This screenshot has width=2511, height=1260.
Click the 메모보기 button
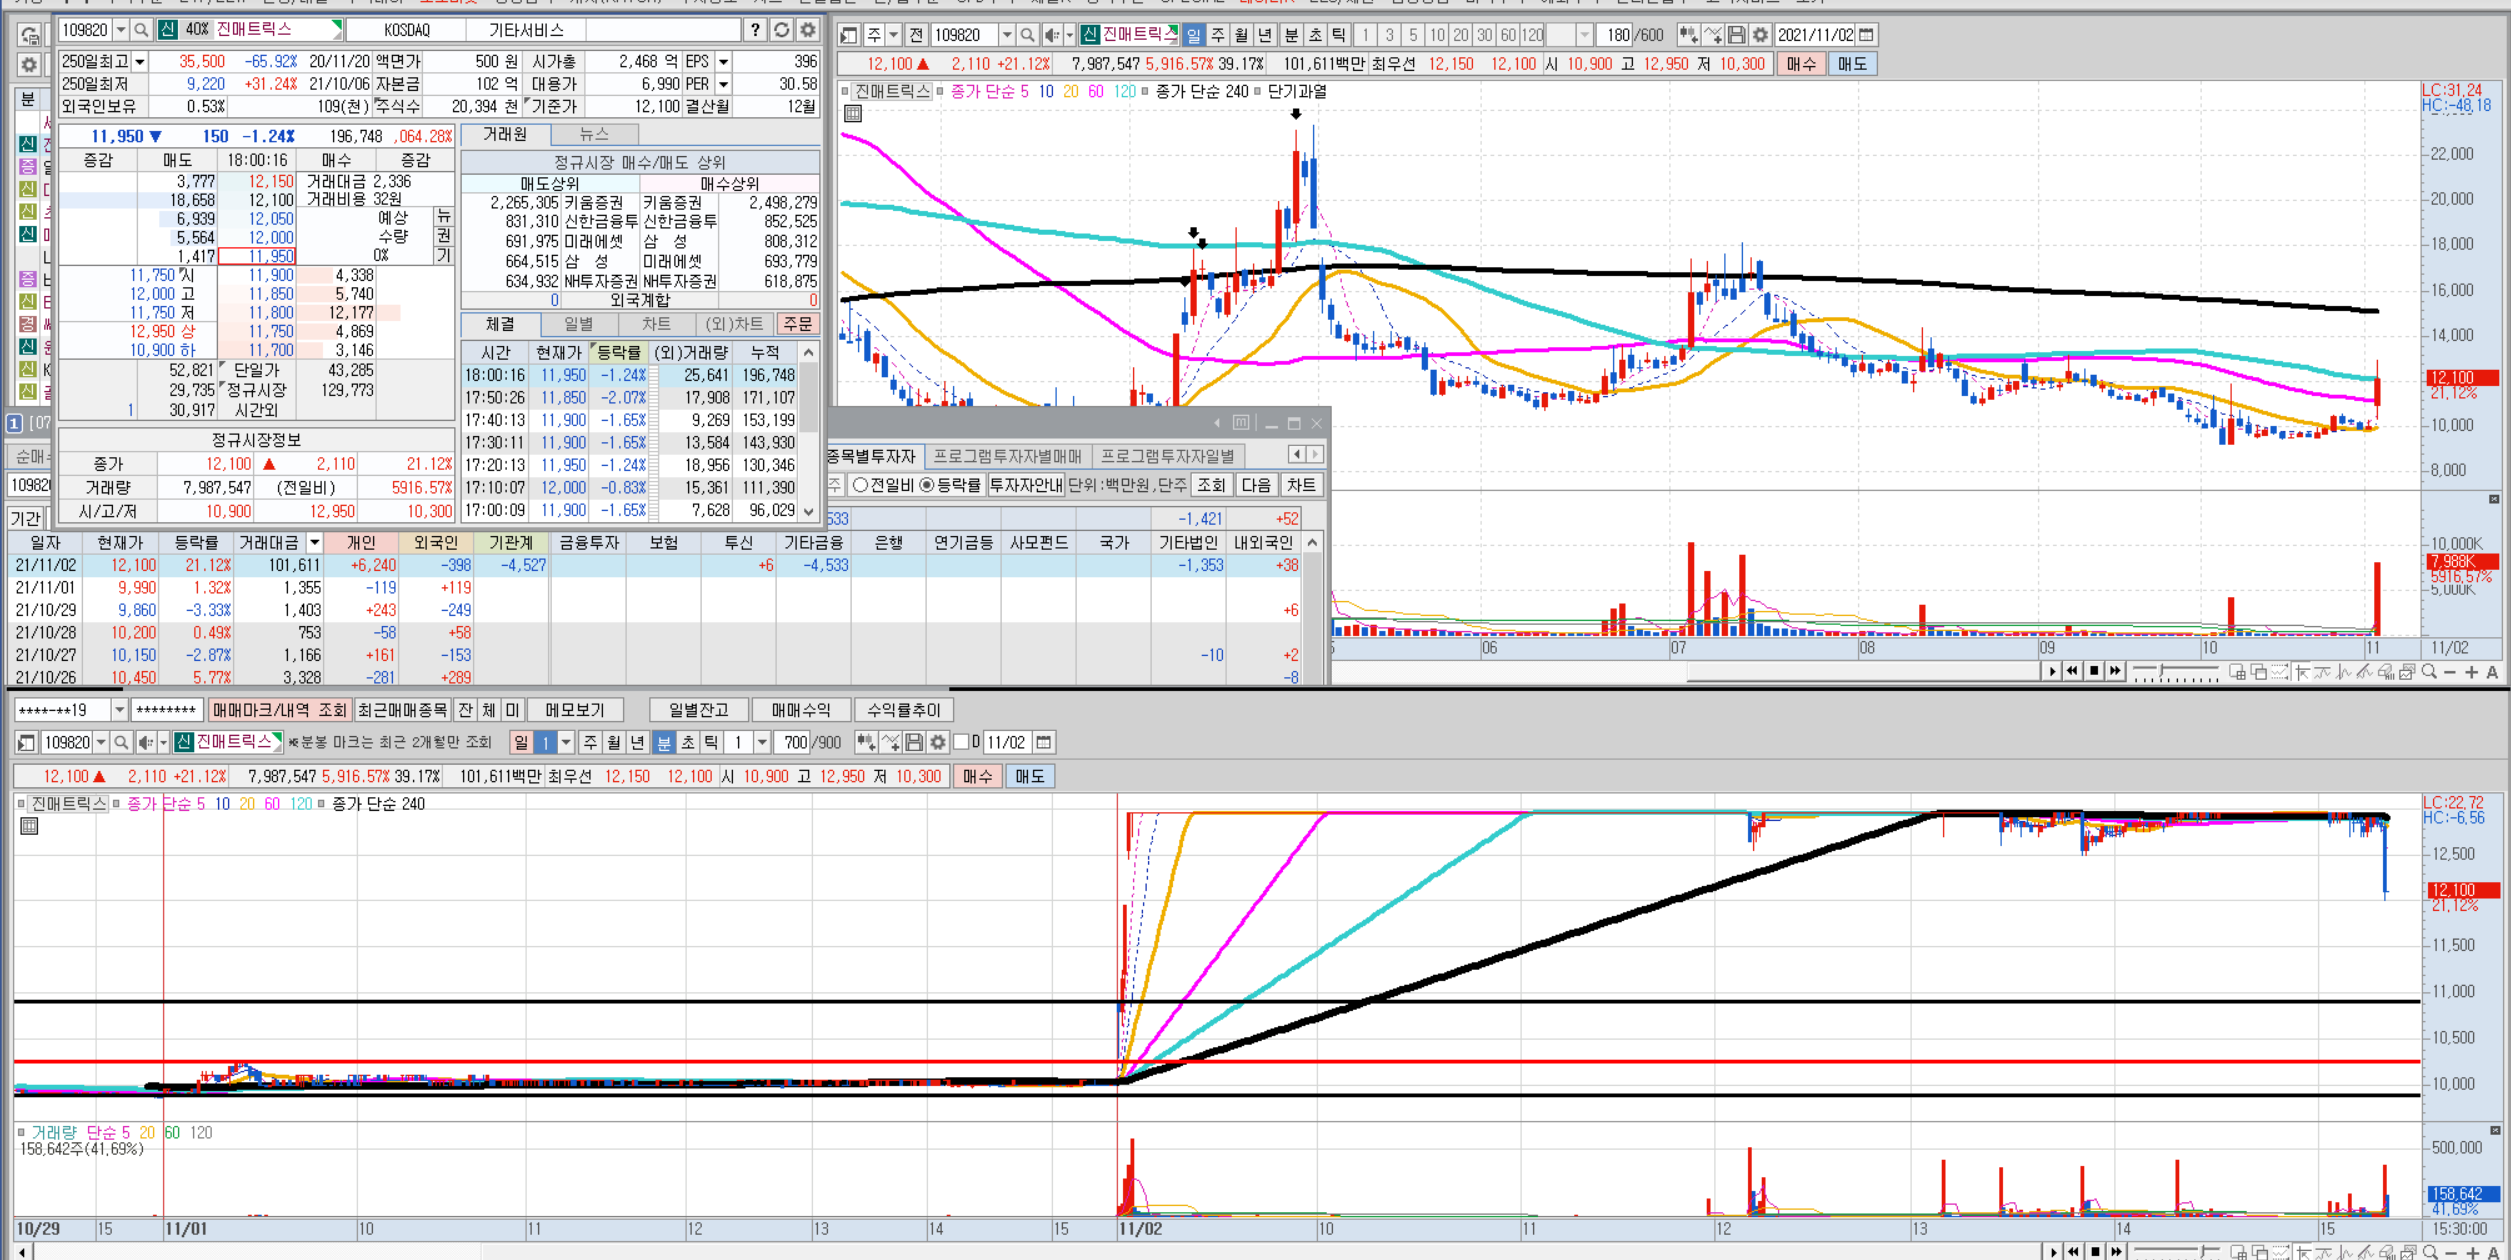(x=575, y=710)
